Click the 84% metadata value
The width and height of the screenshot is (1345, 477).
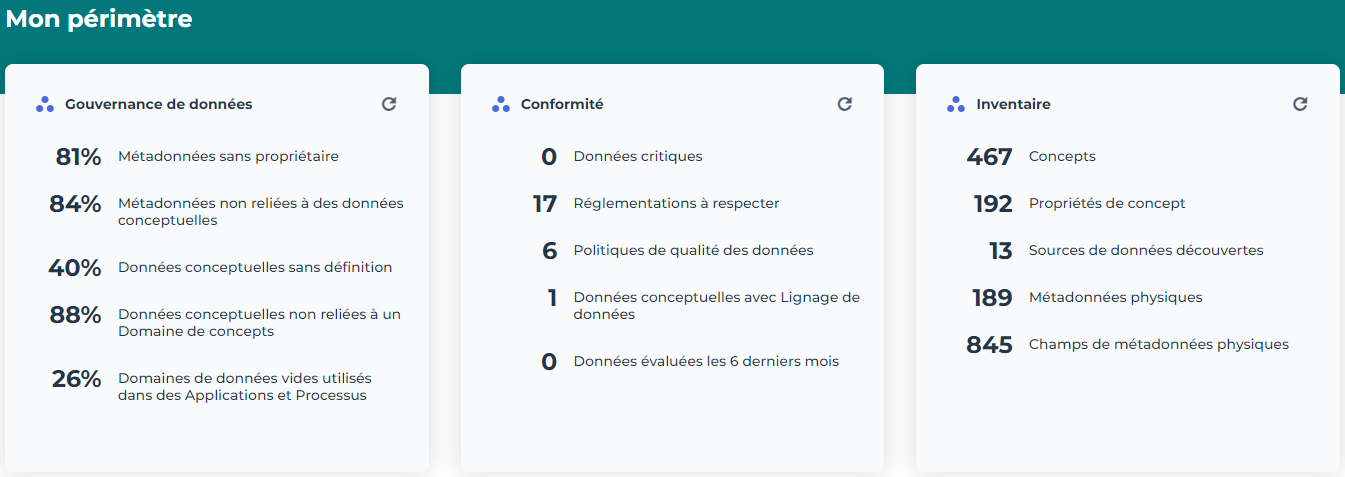(x=75, y=204)
